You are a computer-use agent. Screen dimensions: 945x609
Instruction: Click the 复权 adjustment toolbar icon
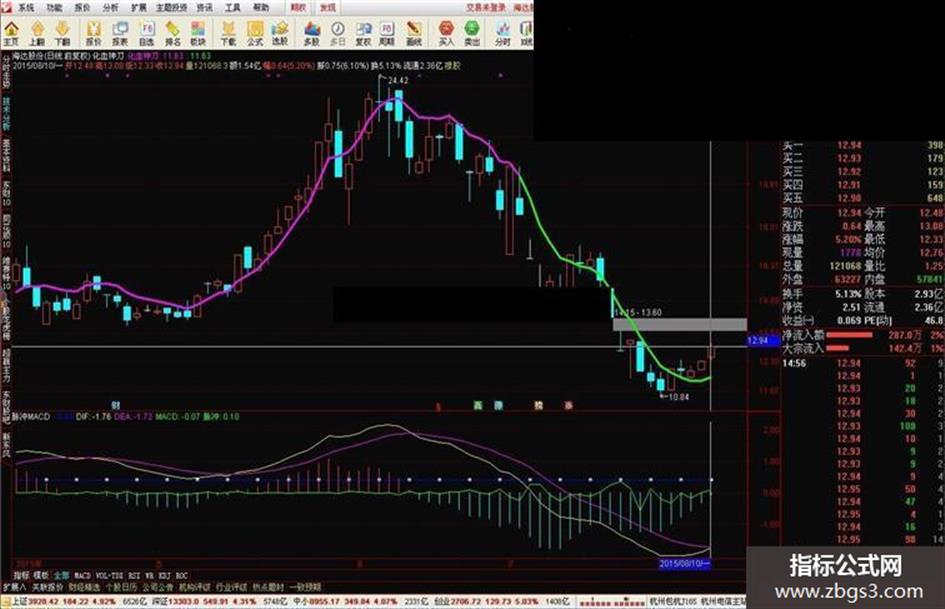pos(363,33)
